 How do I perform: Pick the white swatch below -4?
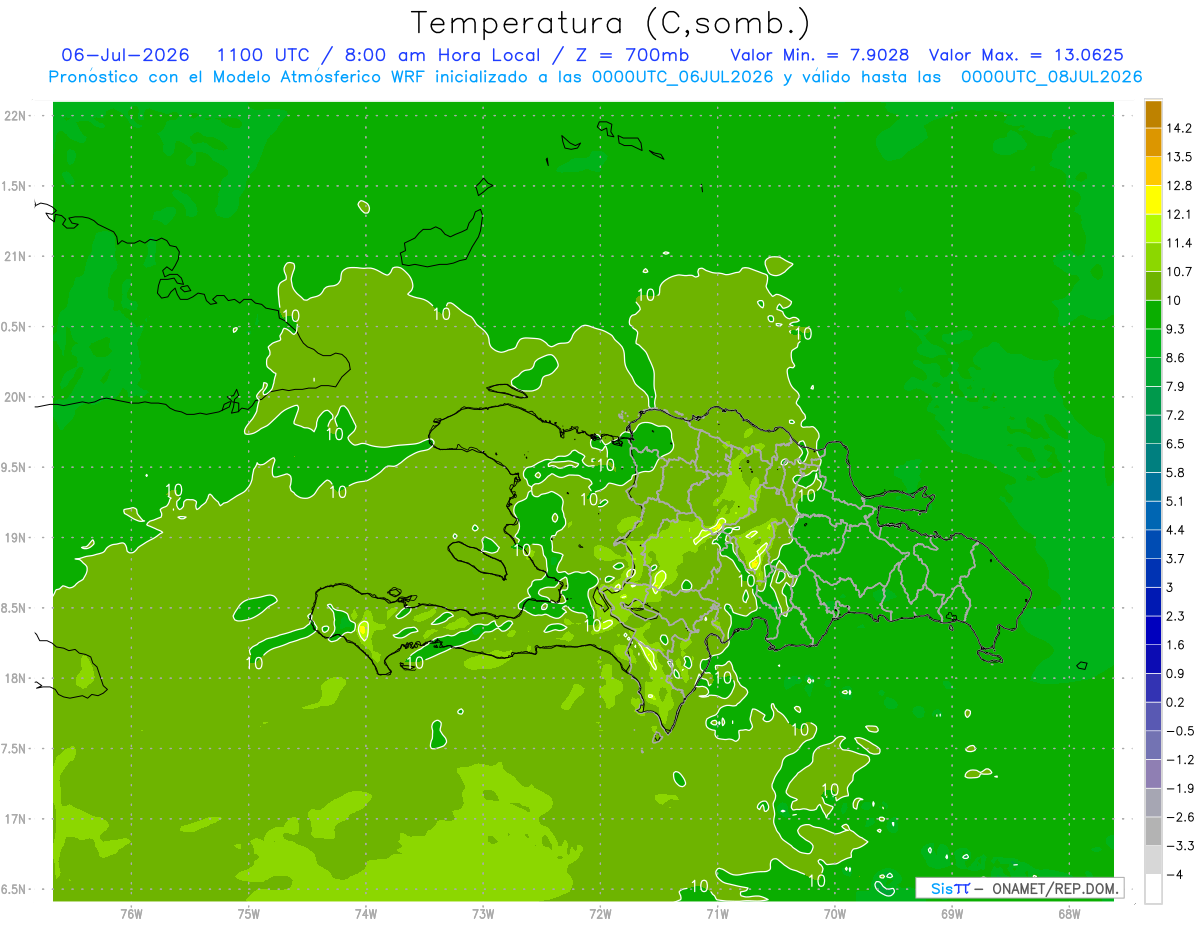pos(1153,889)
